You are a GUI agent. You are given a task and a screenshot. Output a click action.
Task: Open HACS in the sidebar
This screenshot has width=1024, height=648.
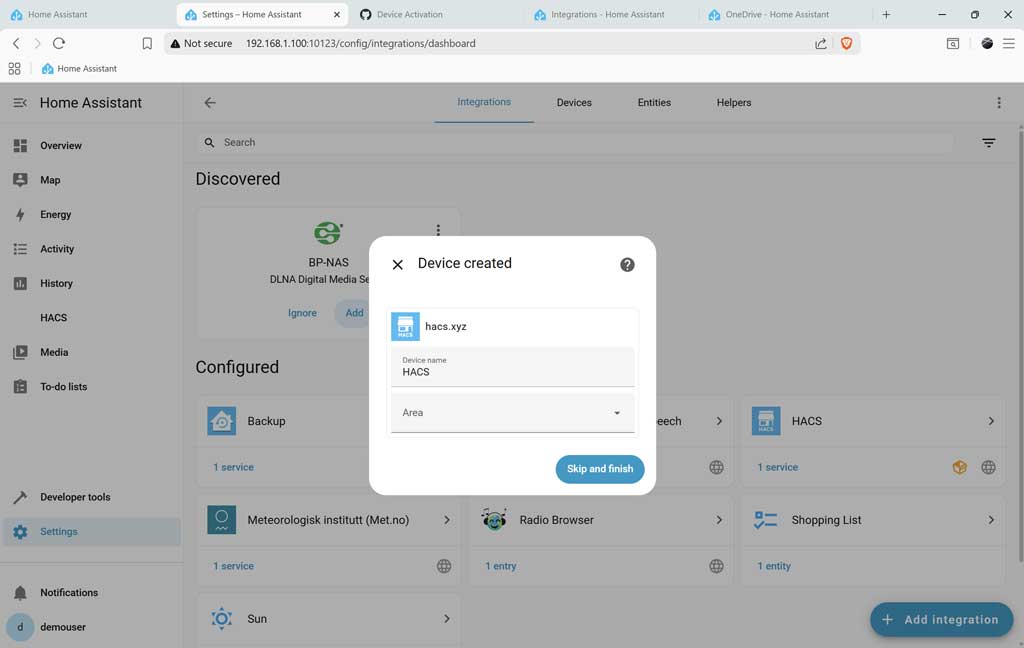(91, 317)
